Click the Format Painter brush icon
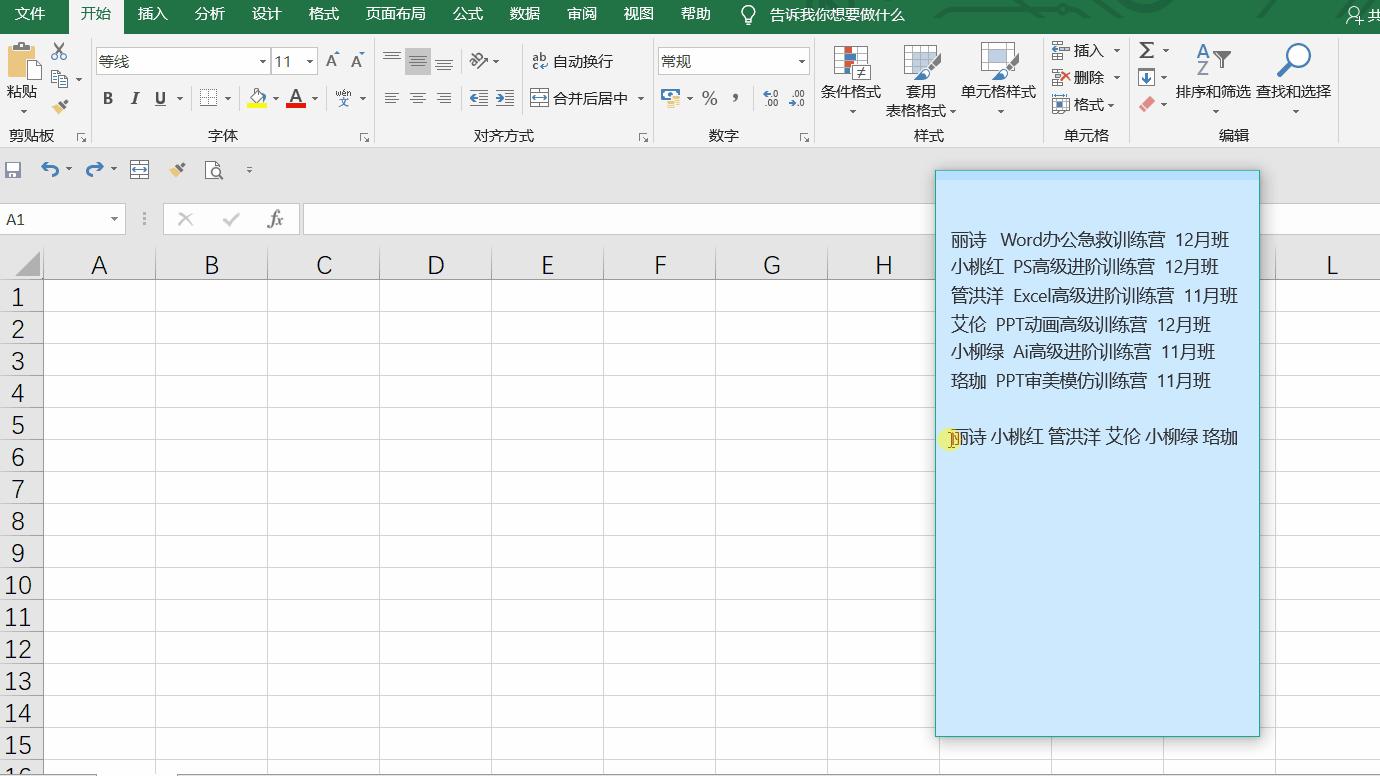This screenshot has height=776, width=1380. pos(60,105)
